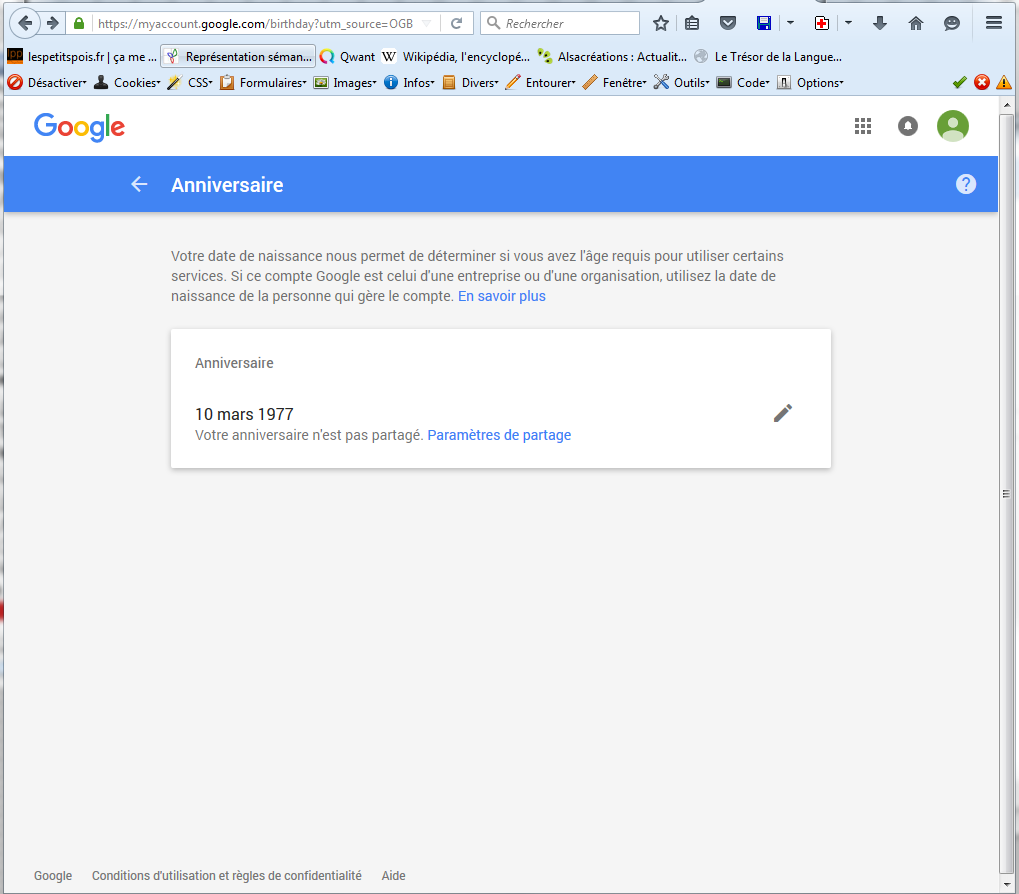Open the Aide footer link
This screenshot has height=894, width=1019.
[393, 876]
